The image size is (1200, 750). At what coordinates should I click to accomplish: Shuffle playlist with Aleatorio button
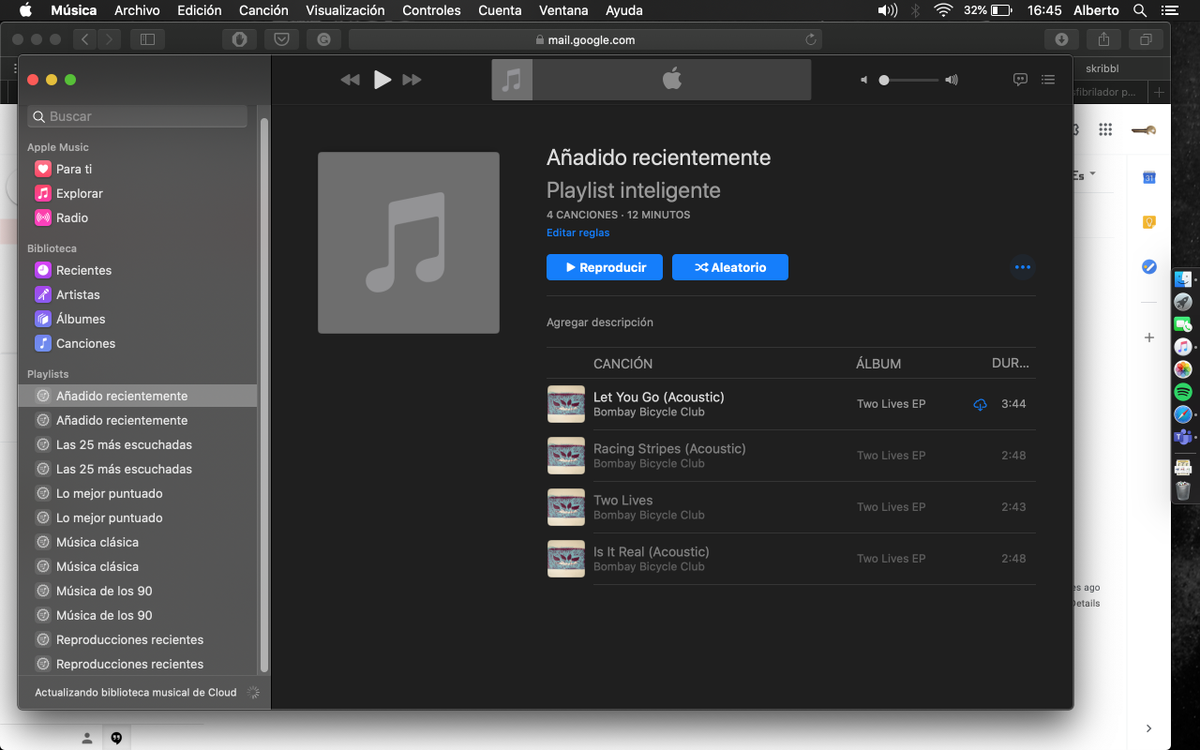[730, 267]
